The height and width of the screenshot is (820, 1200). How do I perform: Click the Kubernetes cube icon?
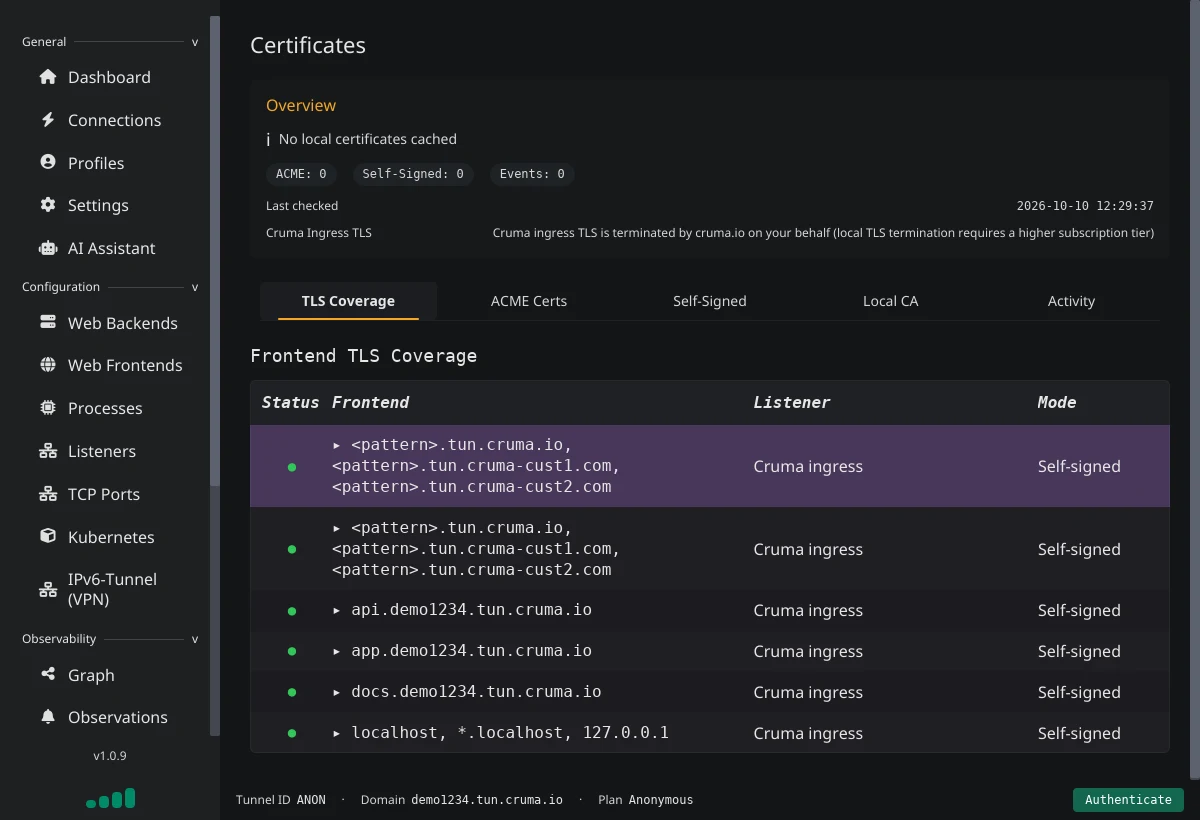click(48, 537)
